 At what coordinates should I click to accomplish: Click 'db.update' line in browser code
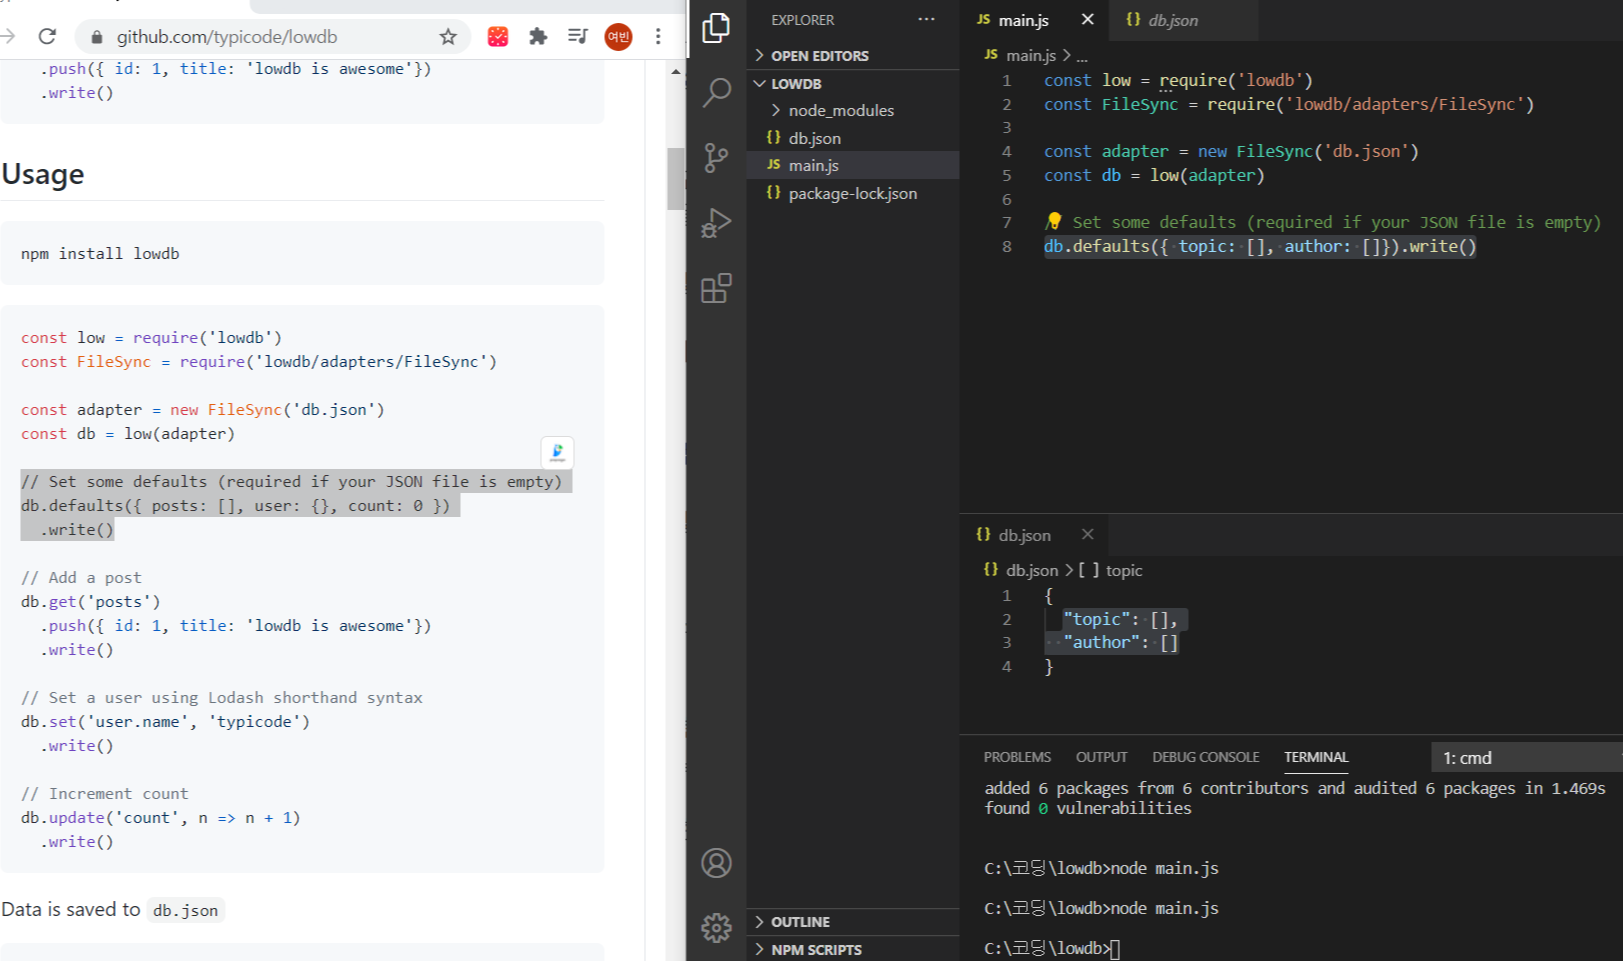[x=161, y=817]
